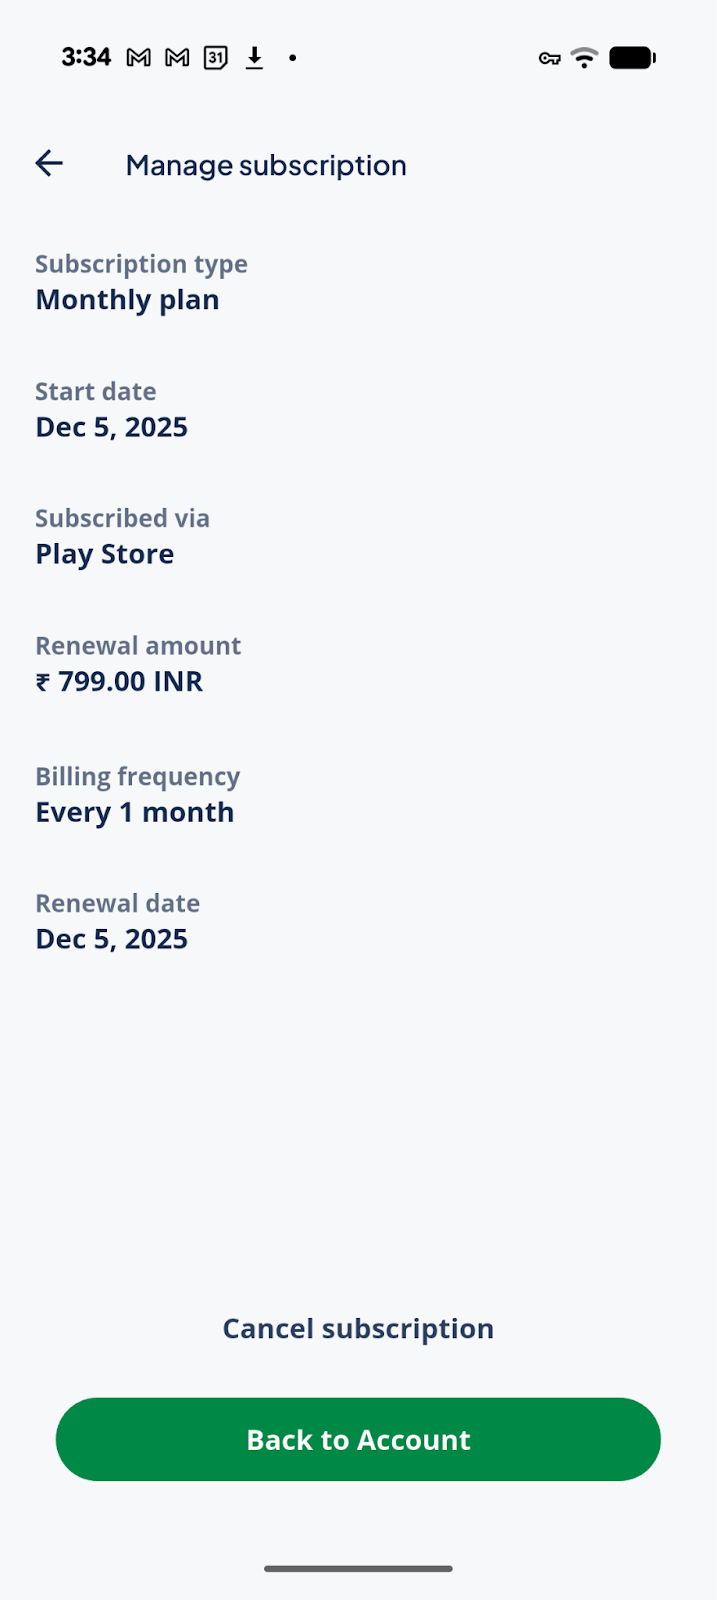Tap the Wi-Fi signal icon
Viewport: 717px width, 1600px height.
coord(584,58)
